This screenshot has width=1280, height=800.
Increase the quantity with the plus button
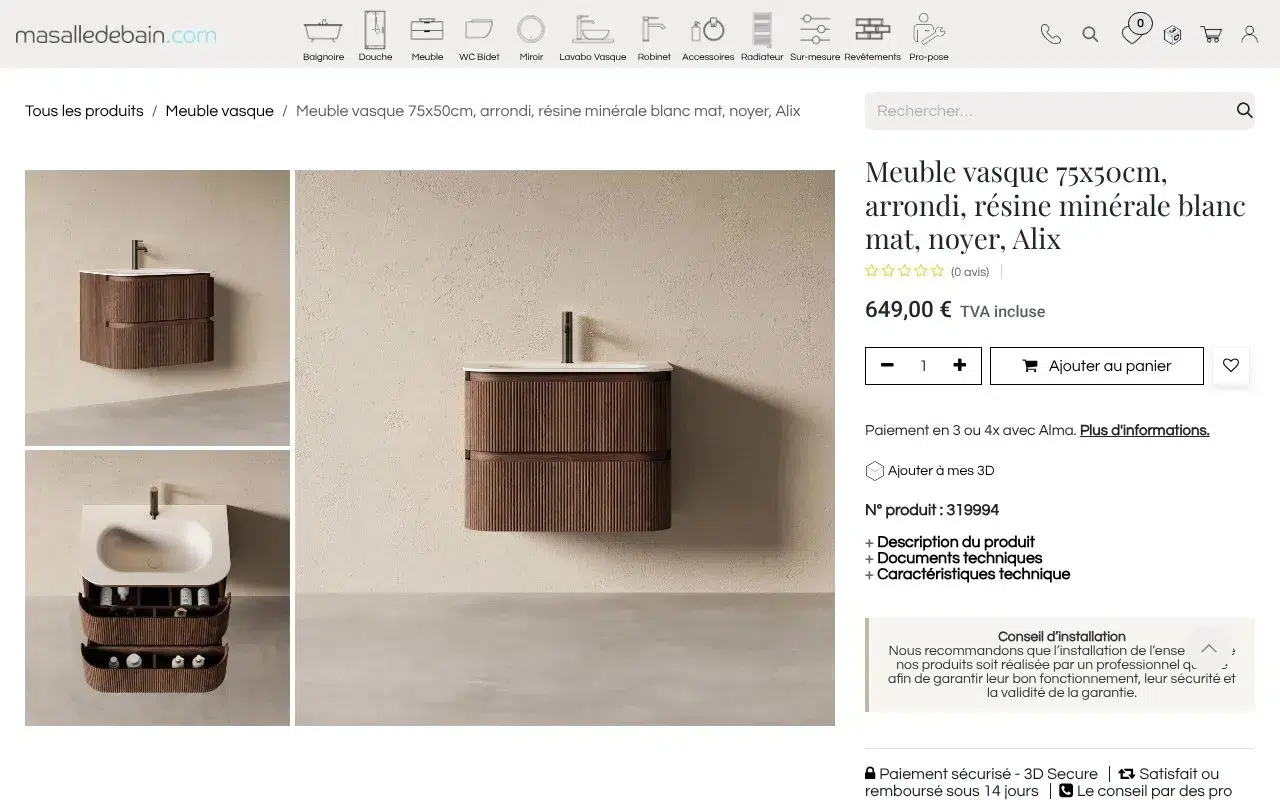[x=960, y=366]
